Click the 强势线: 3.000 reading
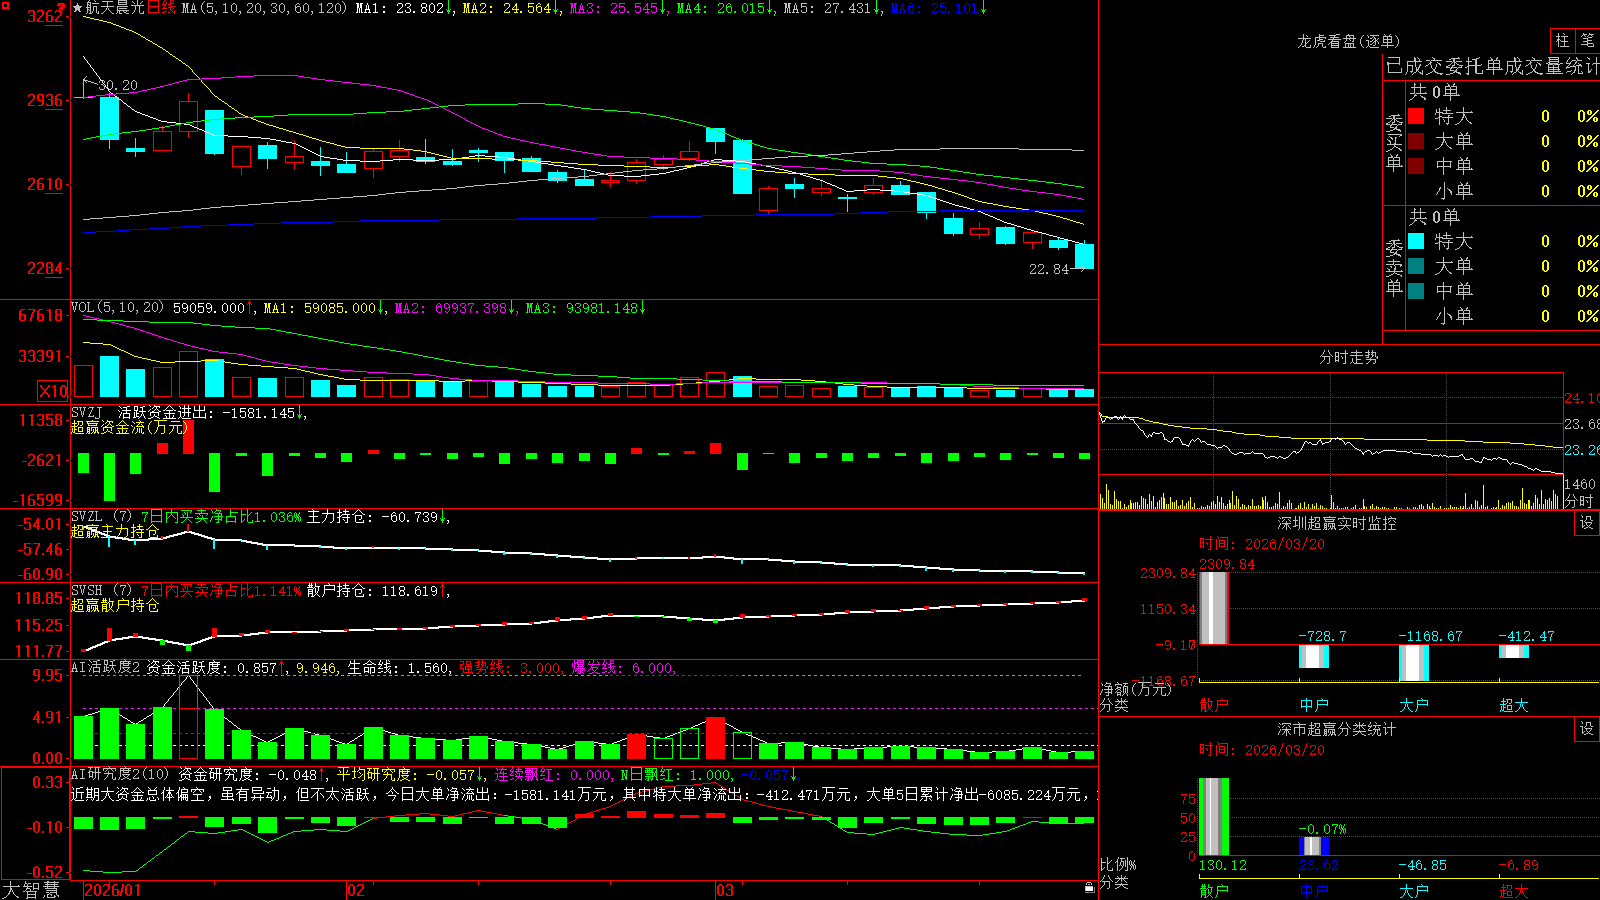Image resolution: width=1600 pixels, height=900 pixels. tap(509, 668)
